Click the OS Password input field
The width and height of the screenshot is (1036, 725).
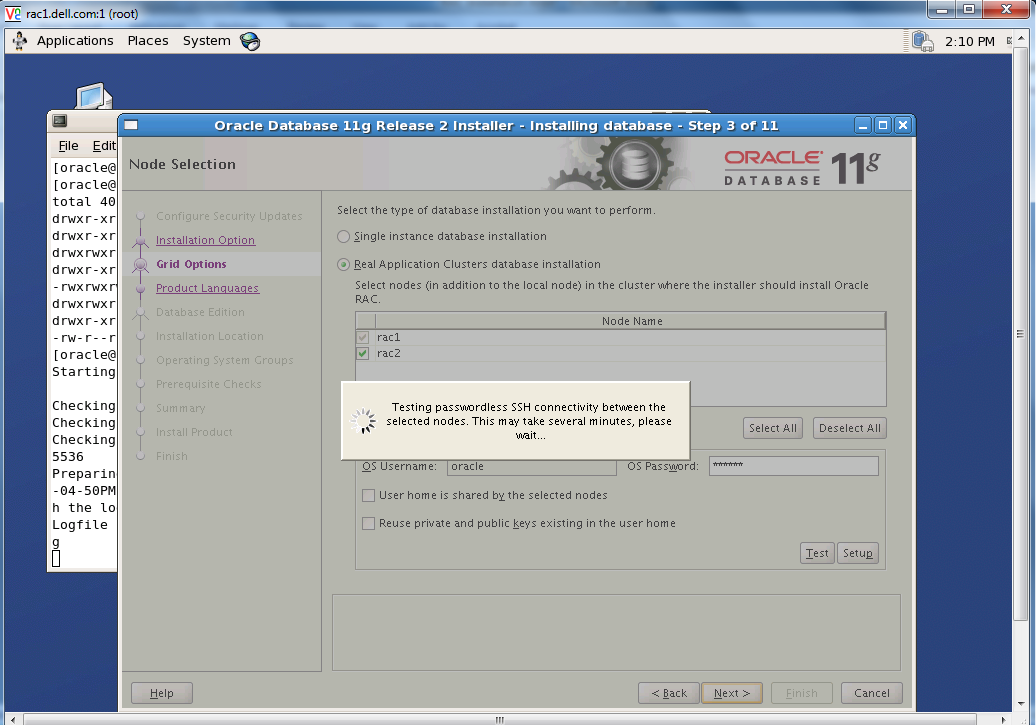[794, 466]
